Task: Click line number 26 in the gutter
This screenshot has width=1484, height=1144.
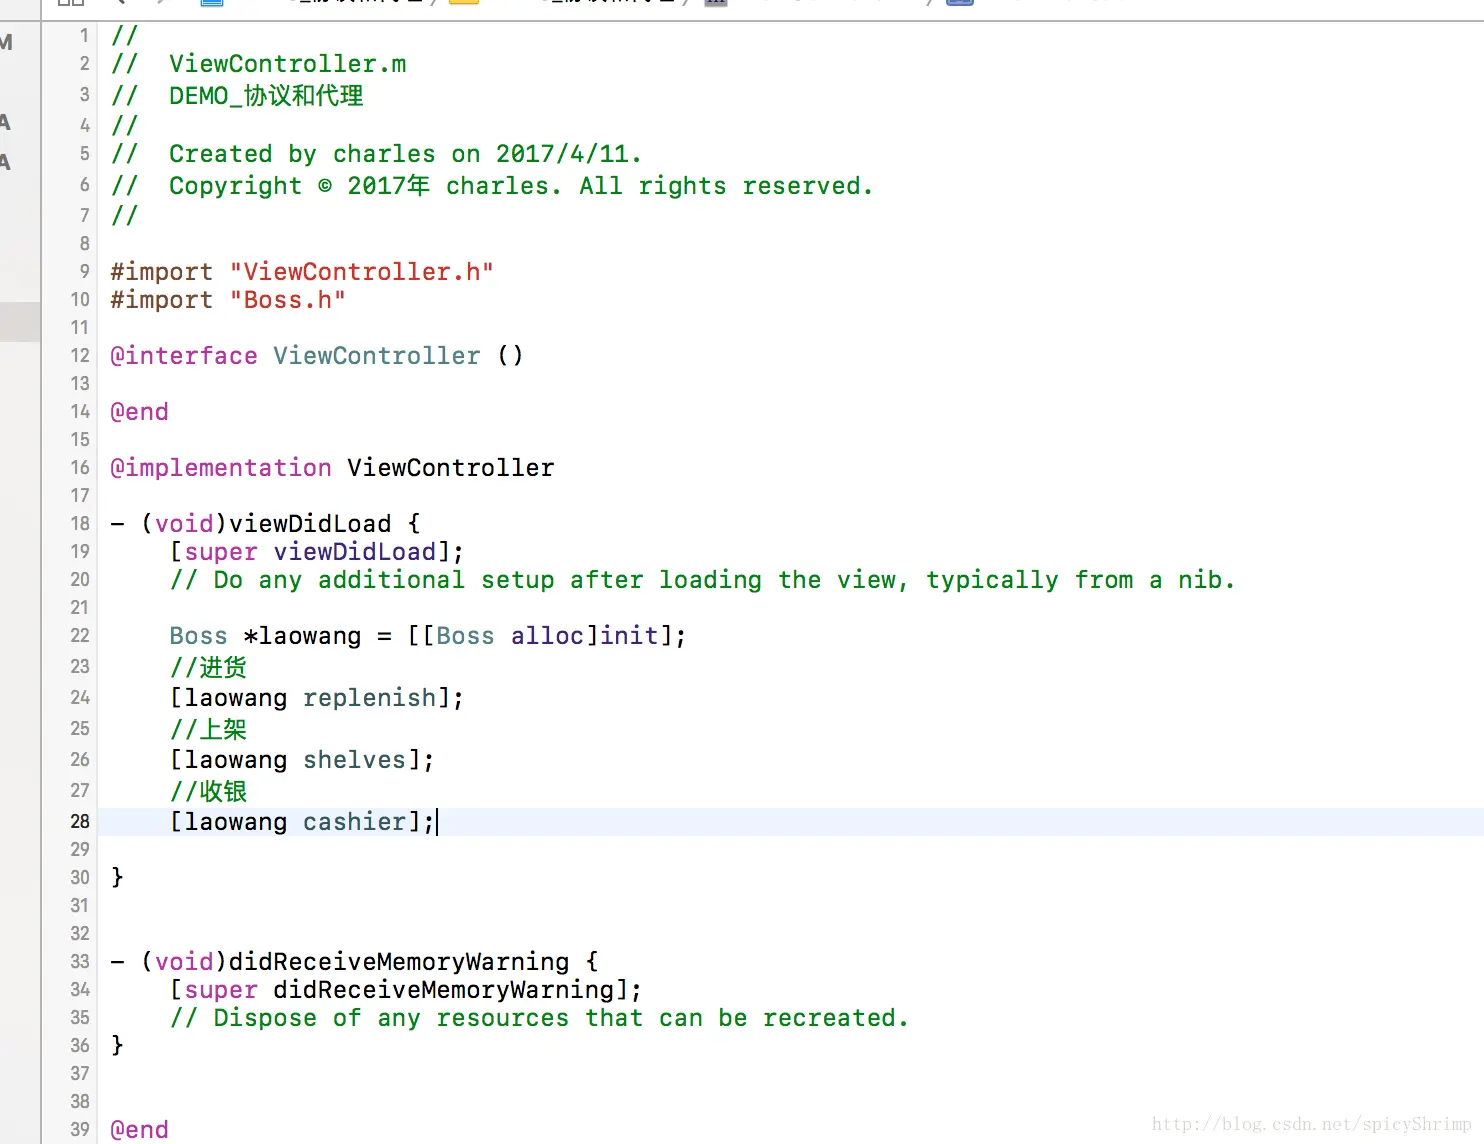Action: (x=80, y=760)
